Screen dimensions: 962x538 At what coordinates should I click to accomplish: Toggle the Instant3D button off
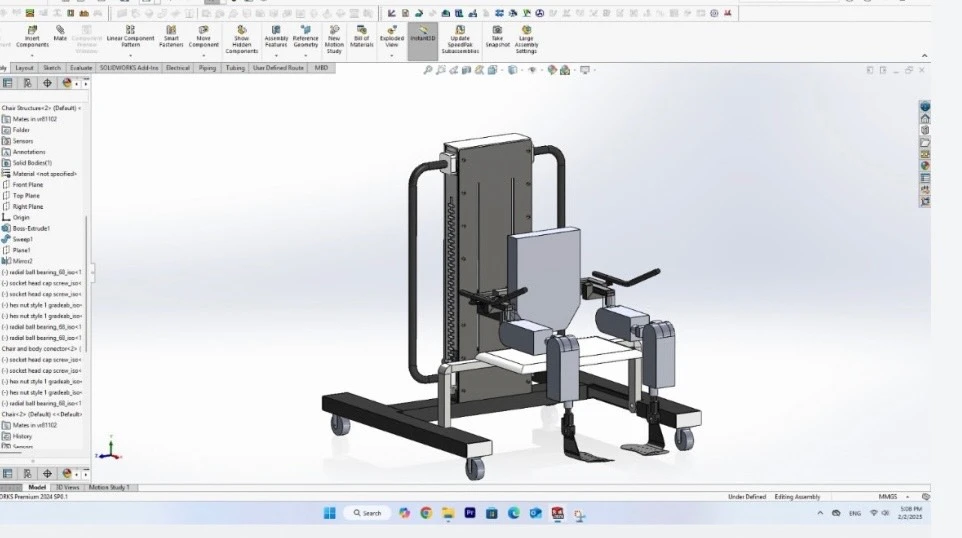(422, 34)
